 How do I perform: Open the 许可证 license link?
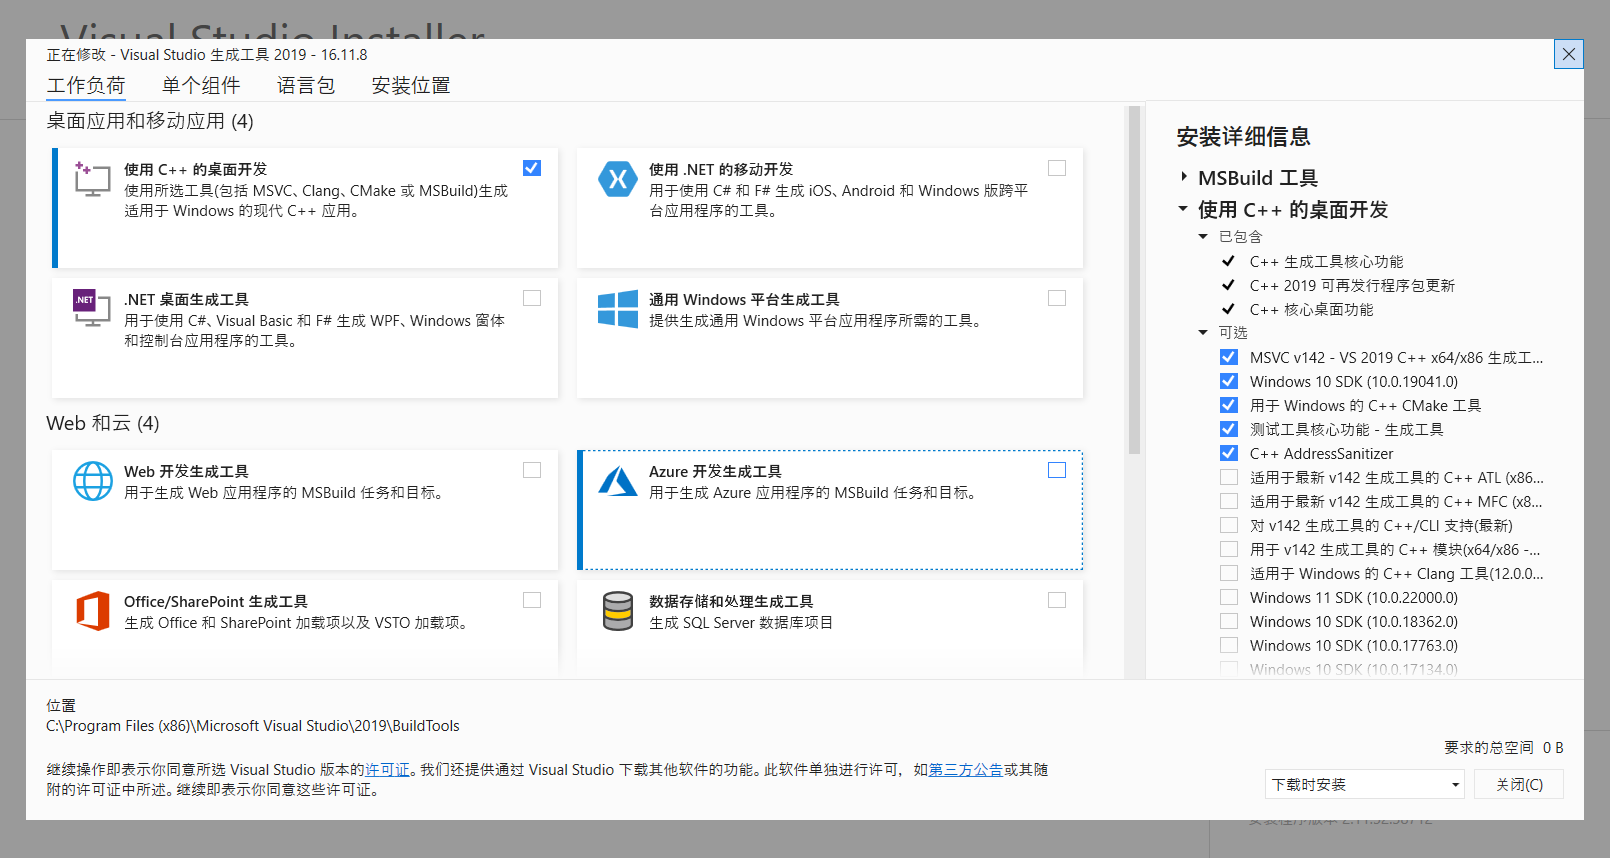(387, 770)
